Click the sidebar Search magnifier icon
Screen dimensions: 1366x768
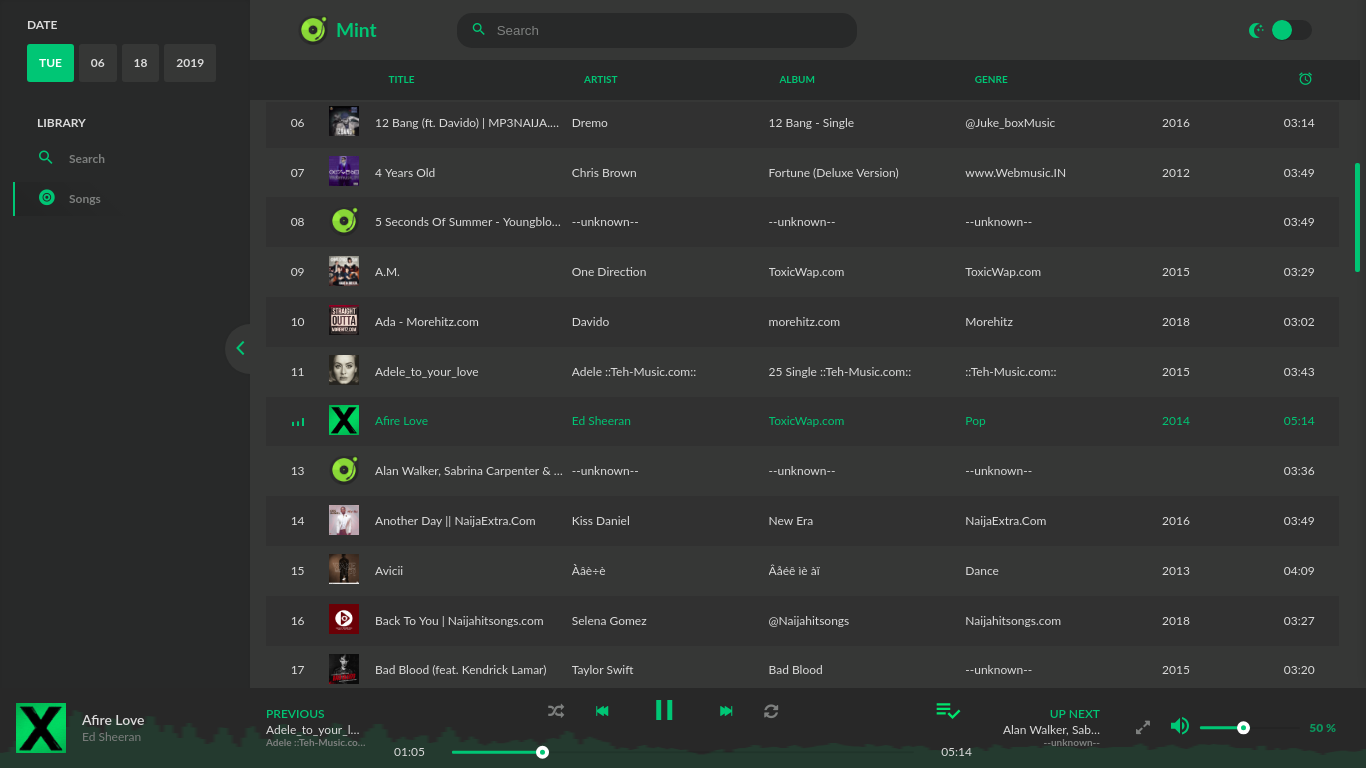46,158
